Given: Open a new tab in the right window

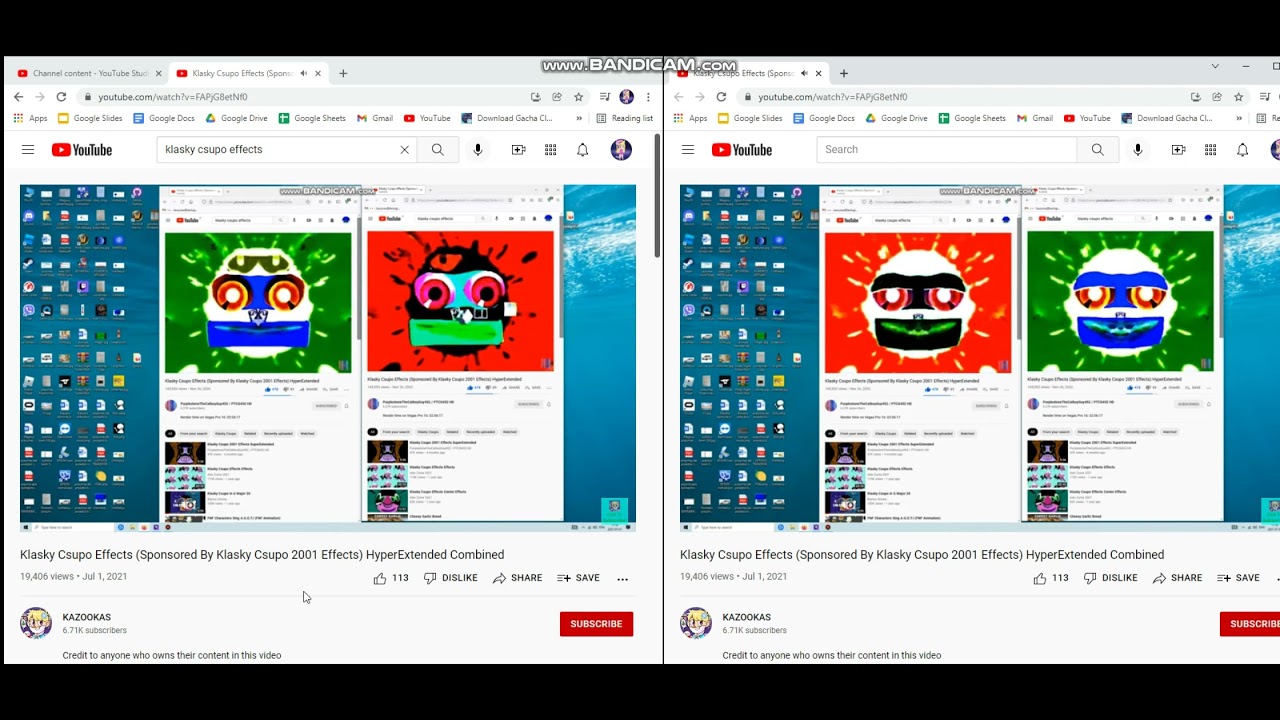Looking at the screenshot, I should coord(843,73).
